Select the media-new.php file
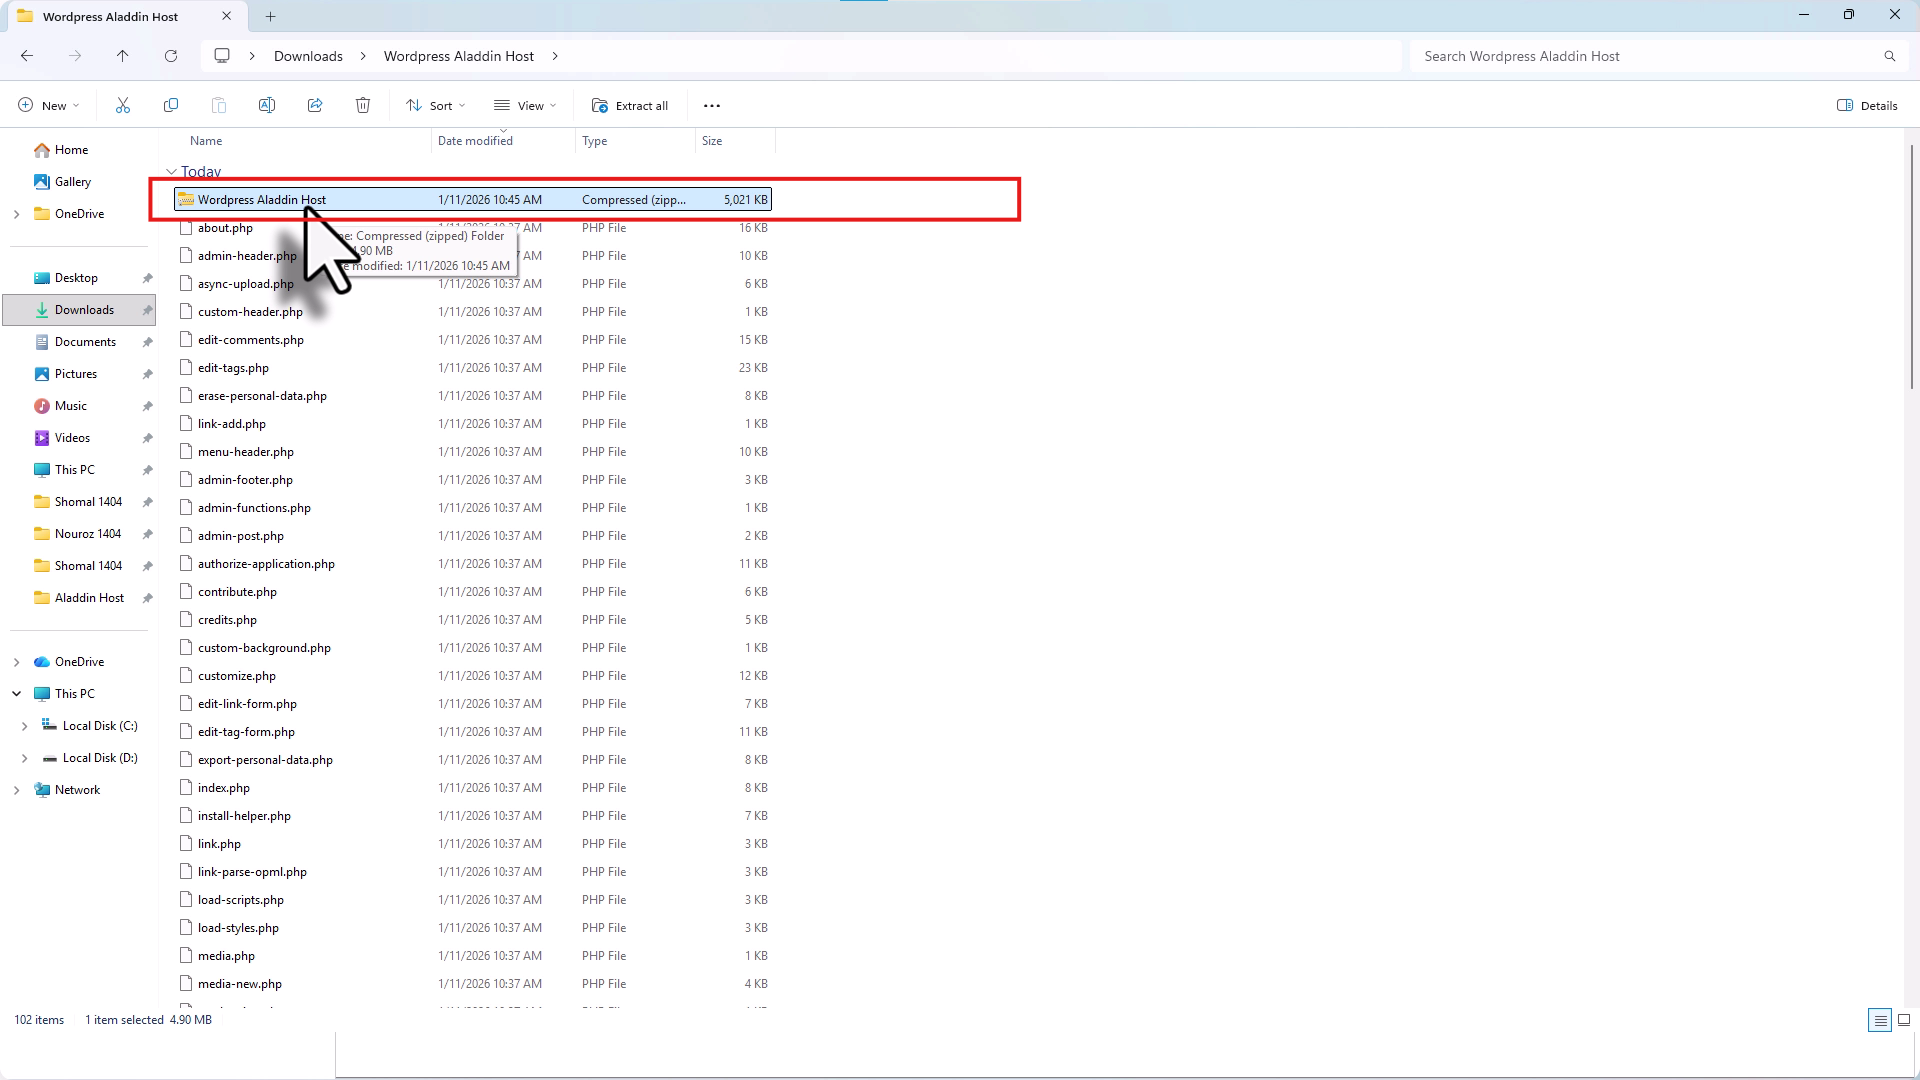The image size is (1920, 1080). tap(473, 984)
